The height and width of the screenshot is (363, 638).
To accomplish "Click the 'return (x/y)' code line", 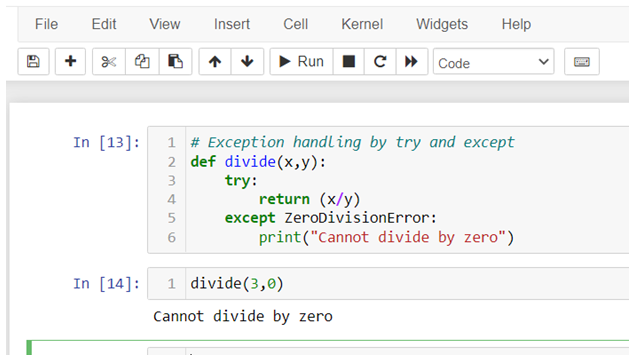I will click(310, 199).
